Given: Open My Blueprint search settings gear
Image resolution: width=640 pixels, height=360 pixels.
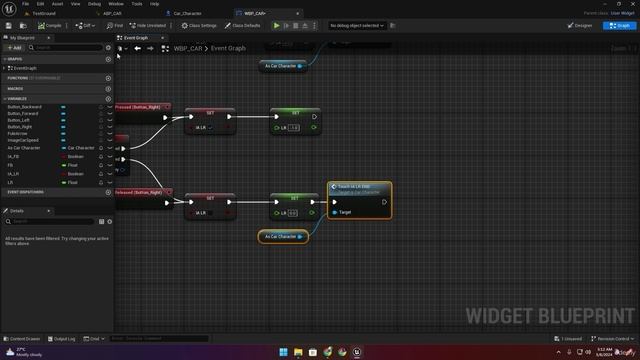Looking at the screenshot, I should (108, 48).
